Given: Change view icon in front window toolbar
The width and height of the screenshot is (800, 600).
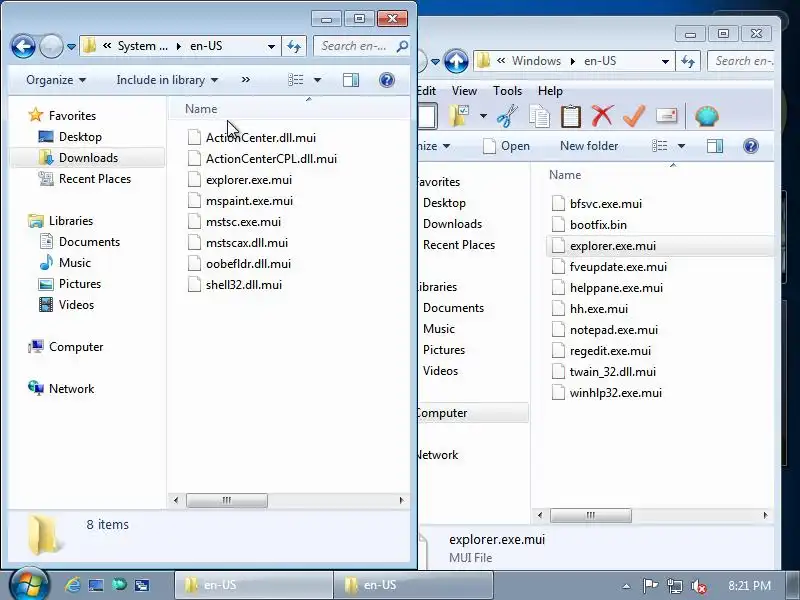Looking at the screenshot, I should [296, 80].
